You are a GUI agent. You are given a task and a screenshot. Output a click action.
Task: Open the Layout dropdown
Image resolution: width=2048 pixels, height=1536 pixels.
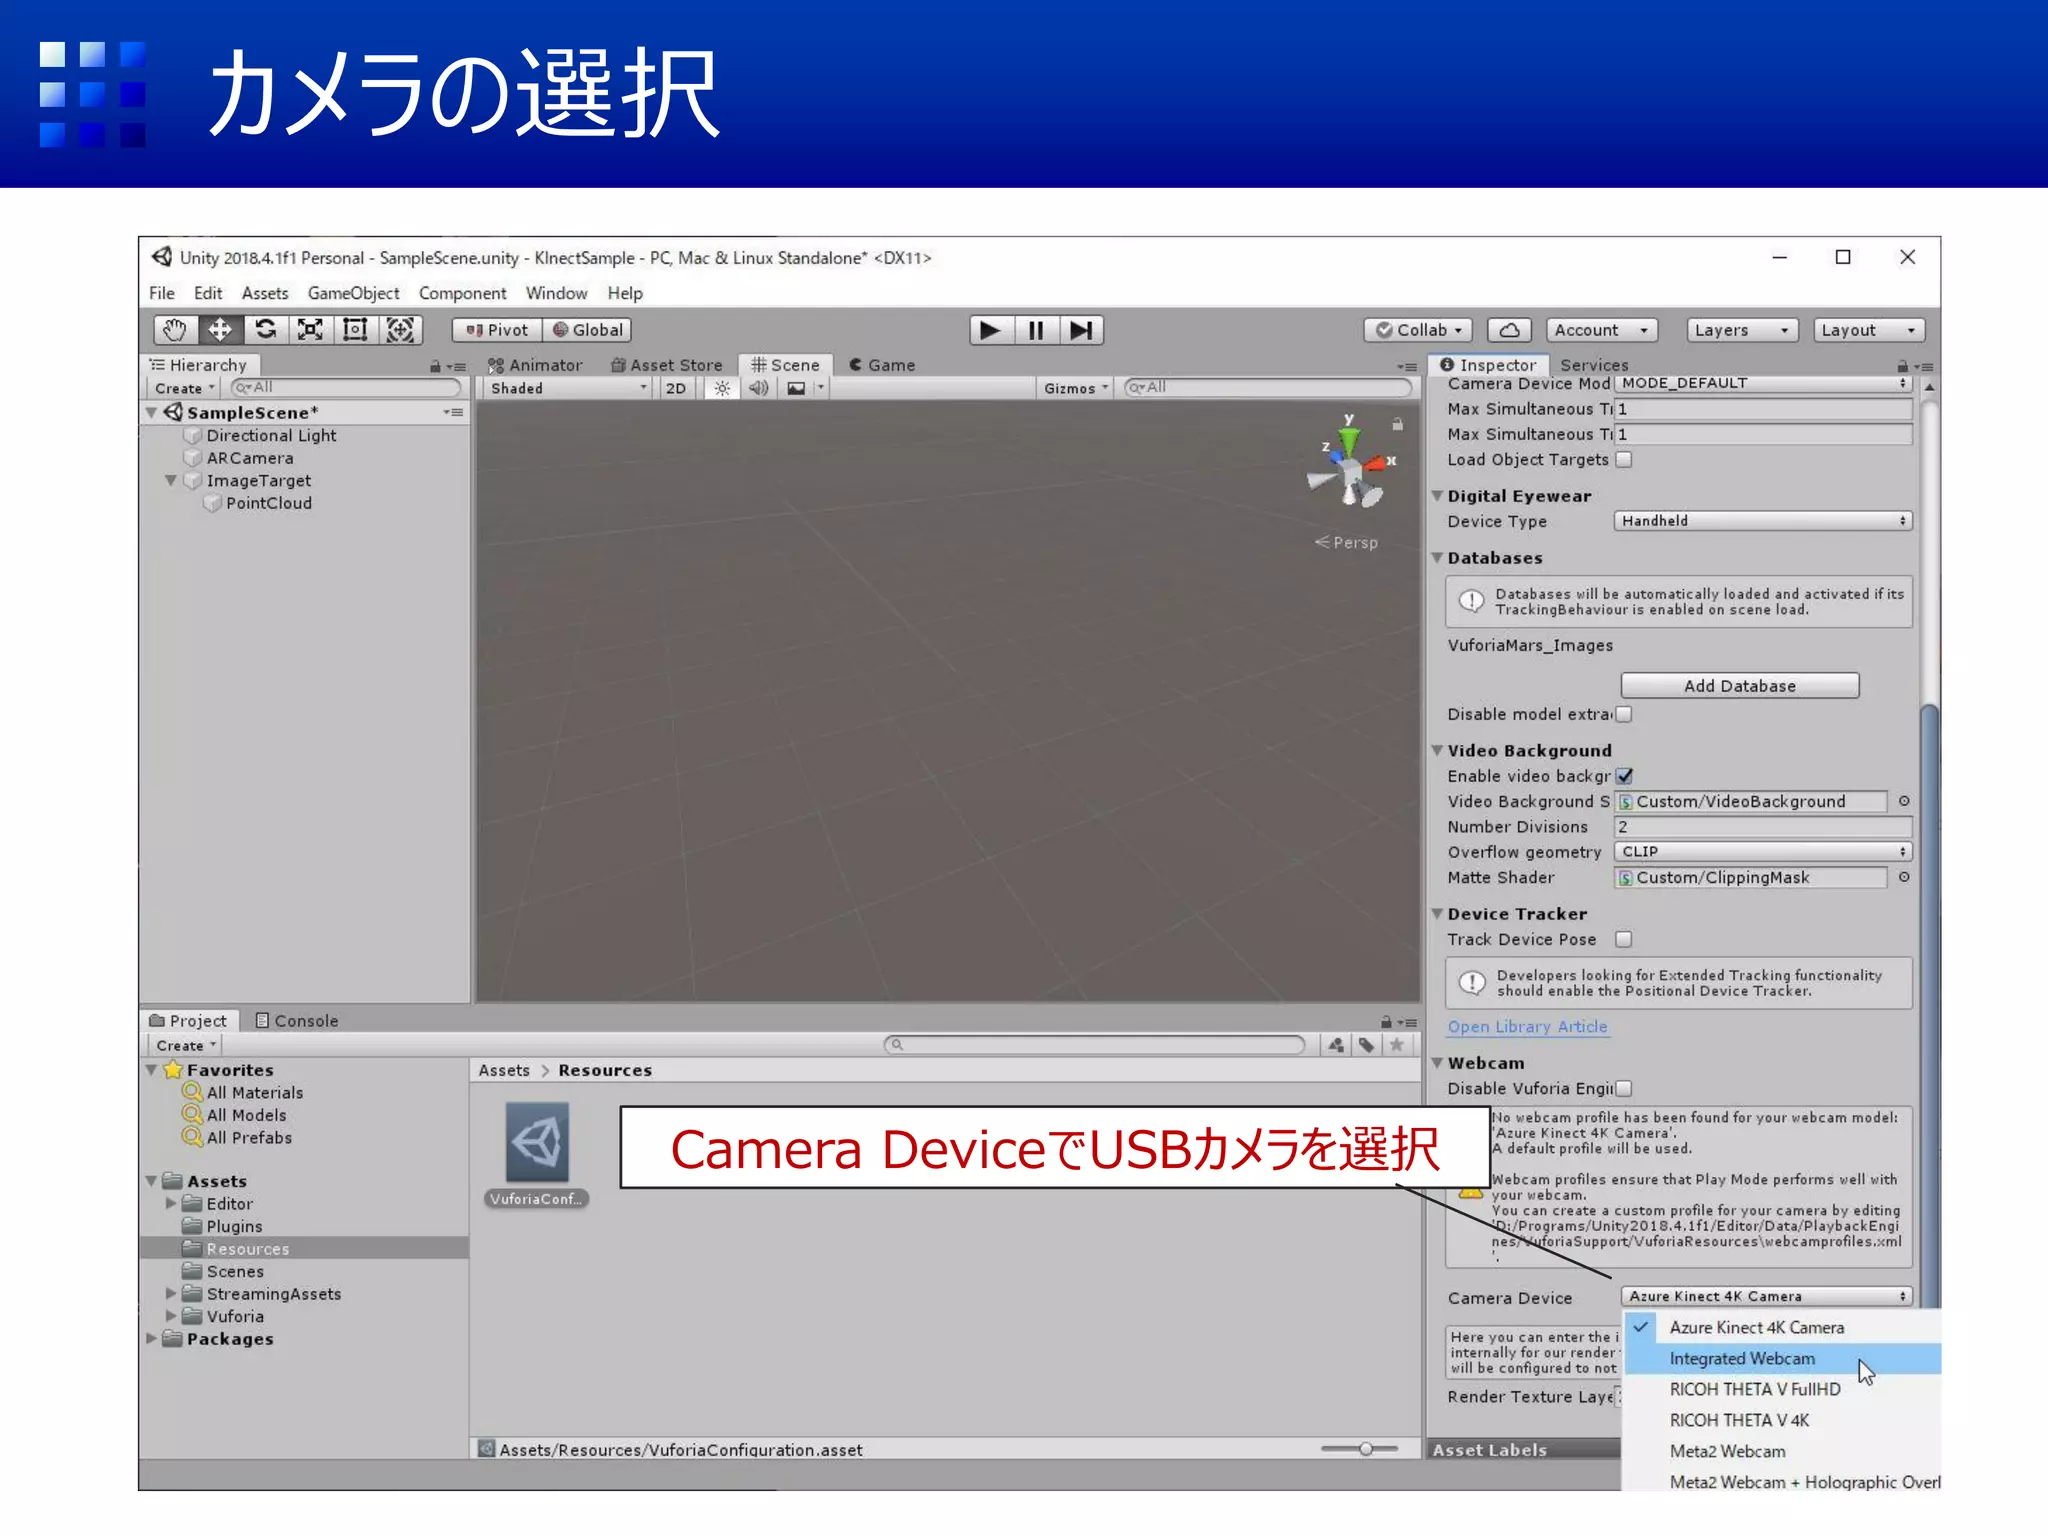pyautogui.click(x=1869, y=330)
